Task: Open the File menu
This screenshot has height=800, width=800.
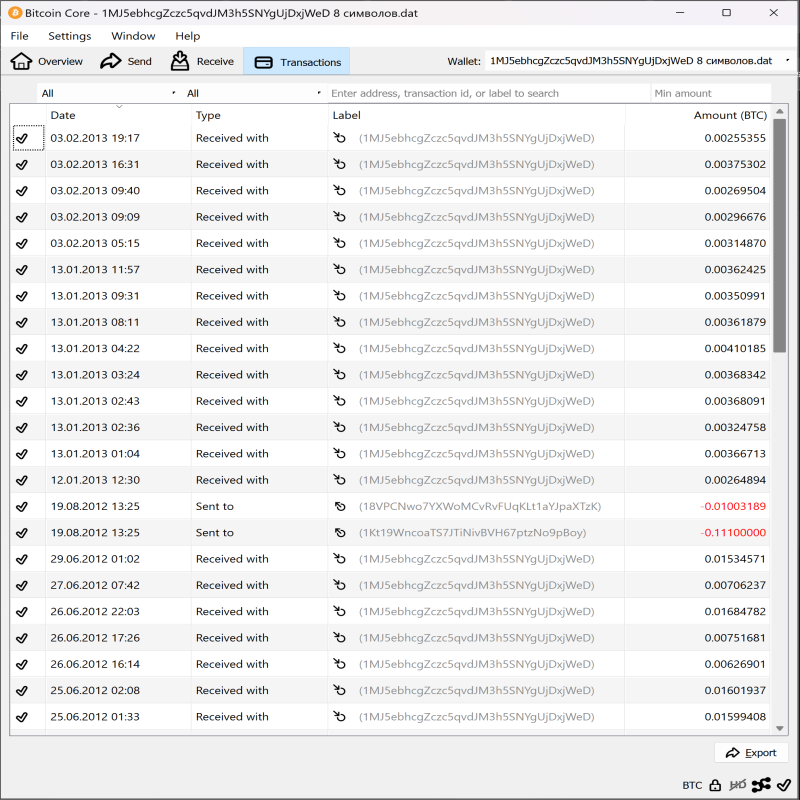Action: 19,36
